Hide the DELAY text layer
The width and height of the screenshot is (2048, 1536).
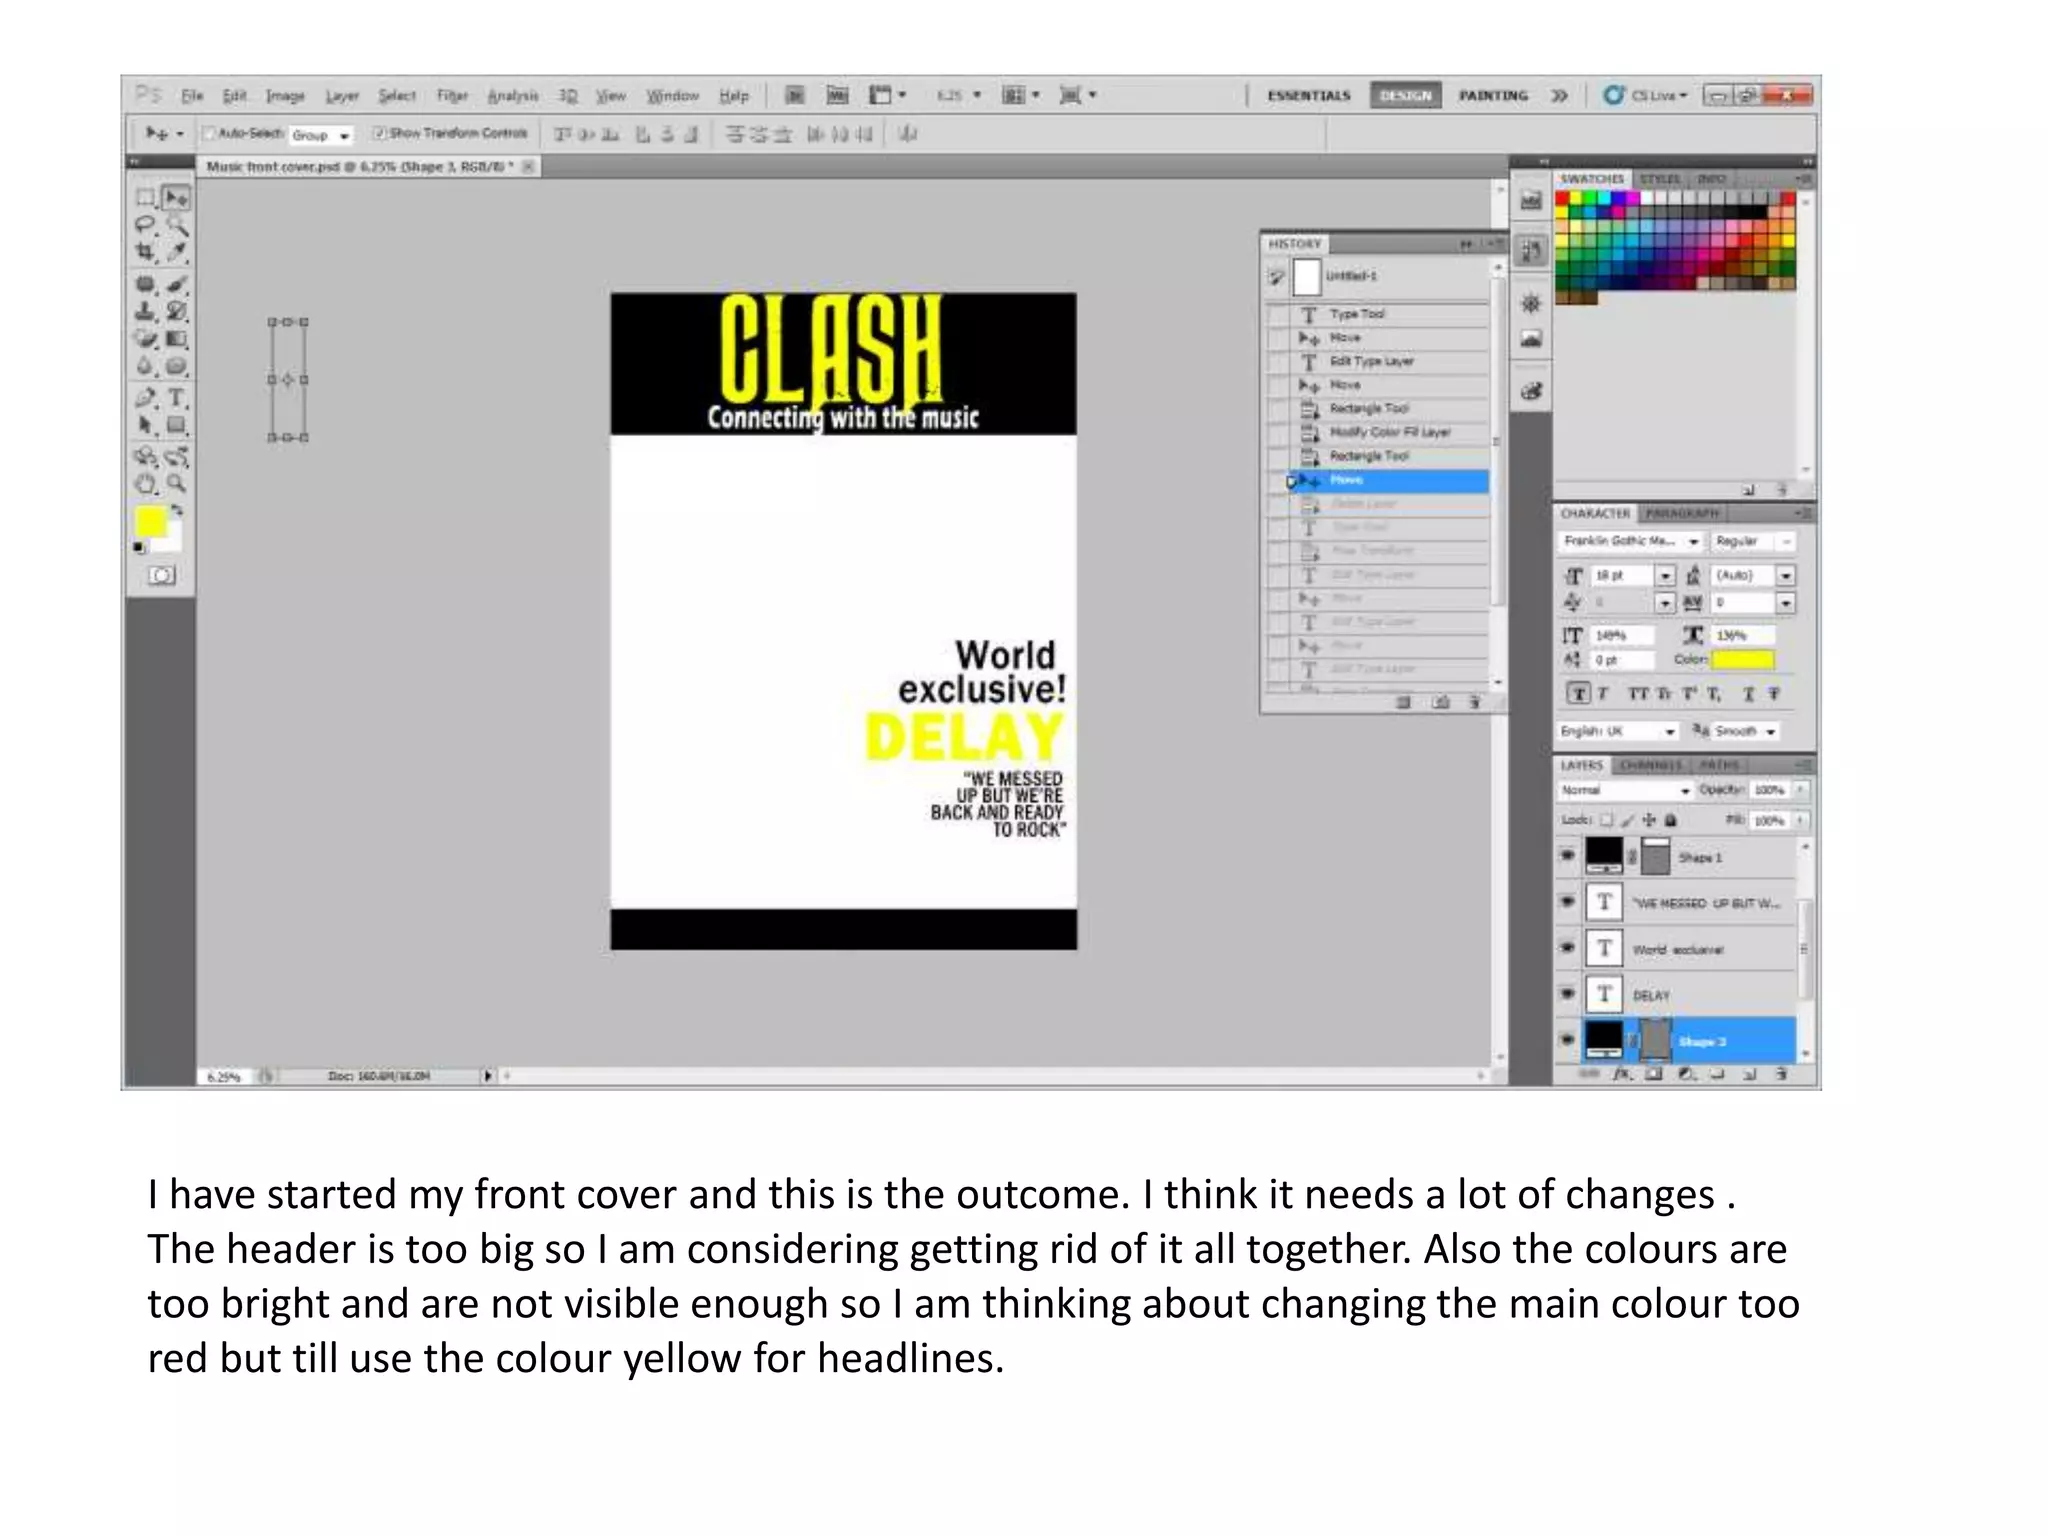pyautogui.click(x=1567, y=994)
